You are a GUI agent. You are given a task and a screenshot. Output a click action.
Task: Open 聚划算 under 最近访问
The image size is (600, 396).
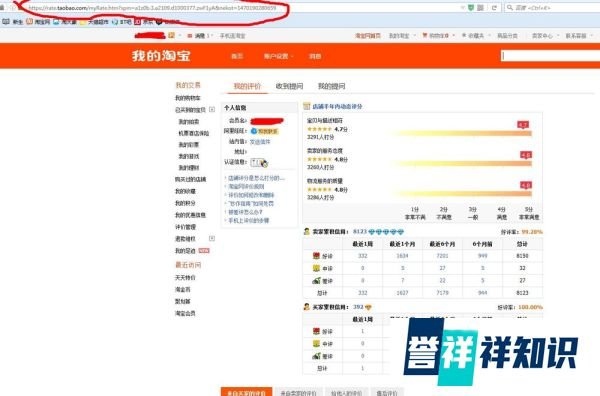coord(183,301)
